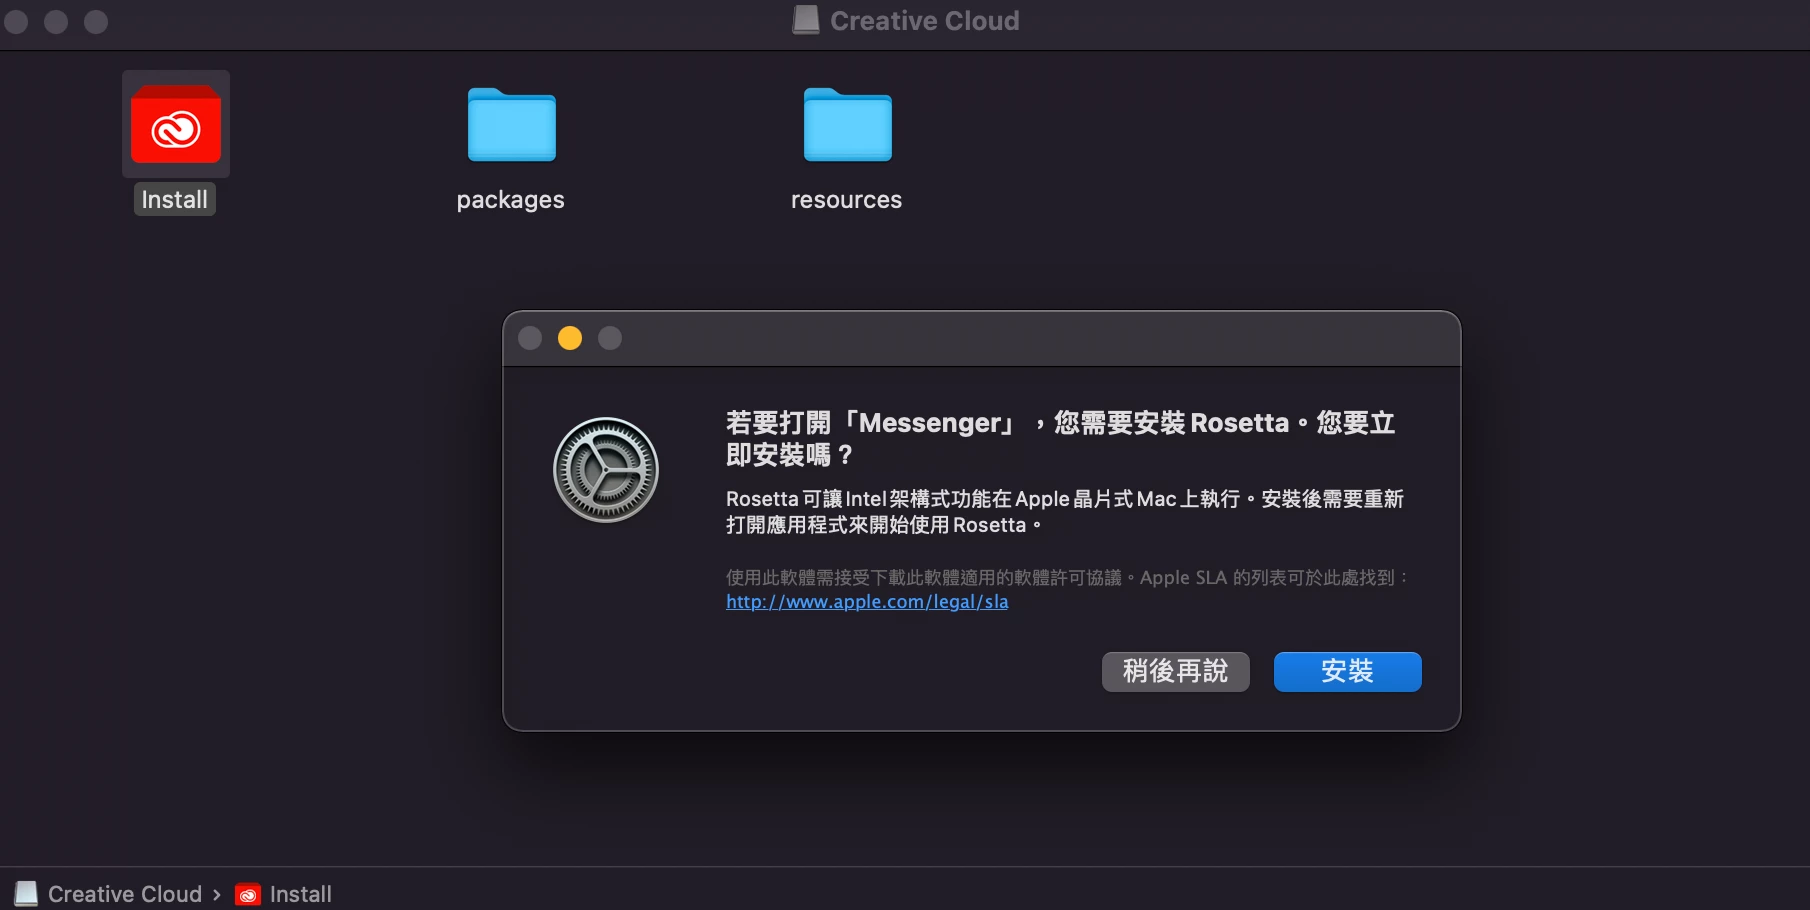
Task: Select the Install Creative Cloud app icon
Action: click(176, 125)
